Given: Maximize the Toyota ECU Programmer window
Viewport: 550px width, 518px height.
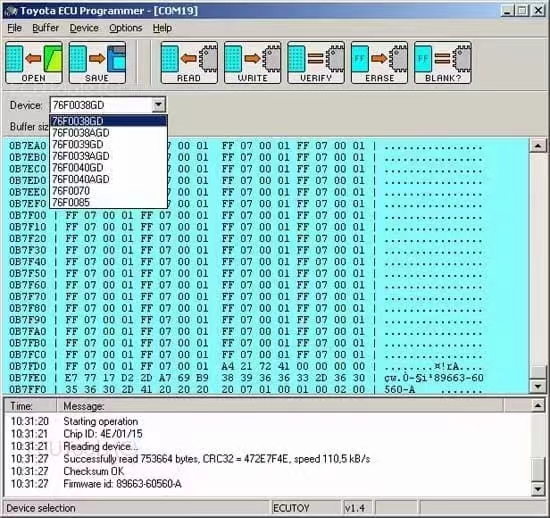Looking at the screenshot, I should click(x=522, y=11).
